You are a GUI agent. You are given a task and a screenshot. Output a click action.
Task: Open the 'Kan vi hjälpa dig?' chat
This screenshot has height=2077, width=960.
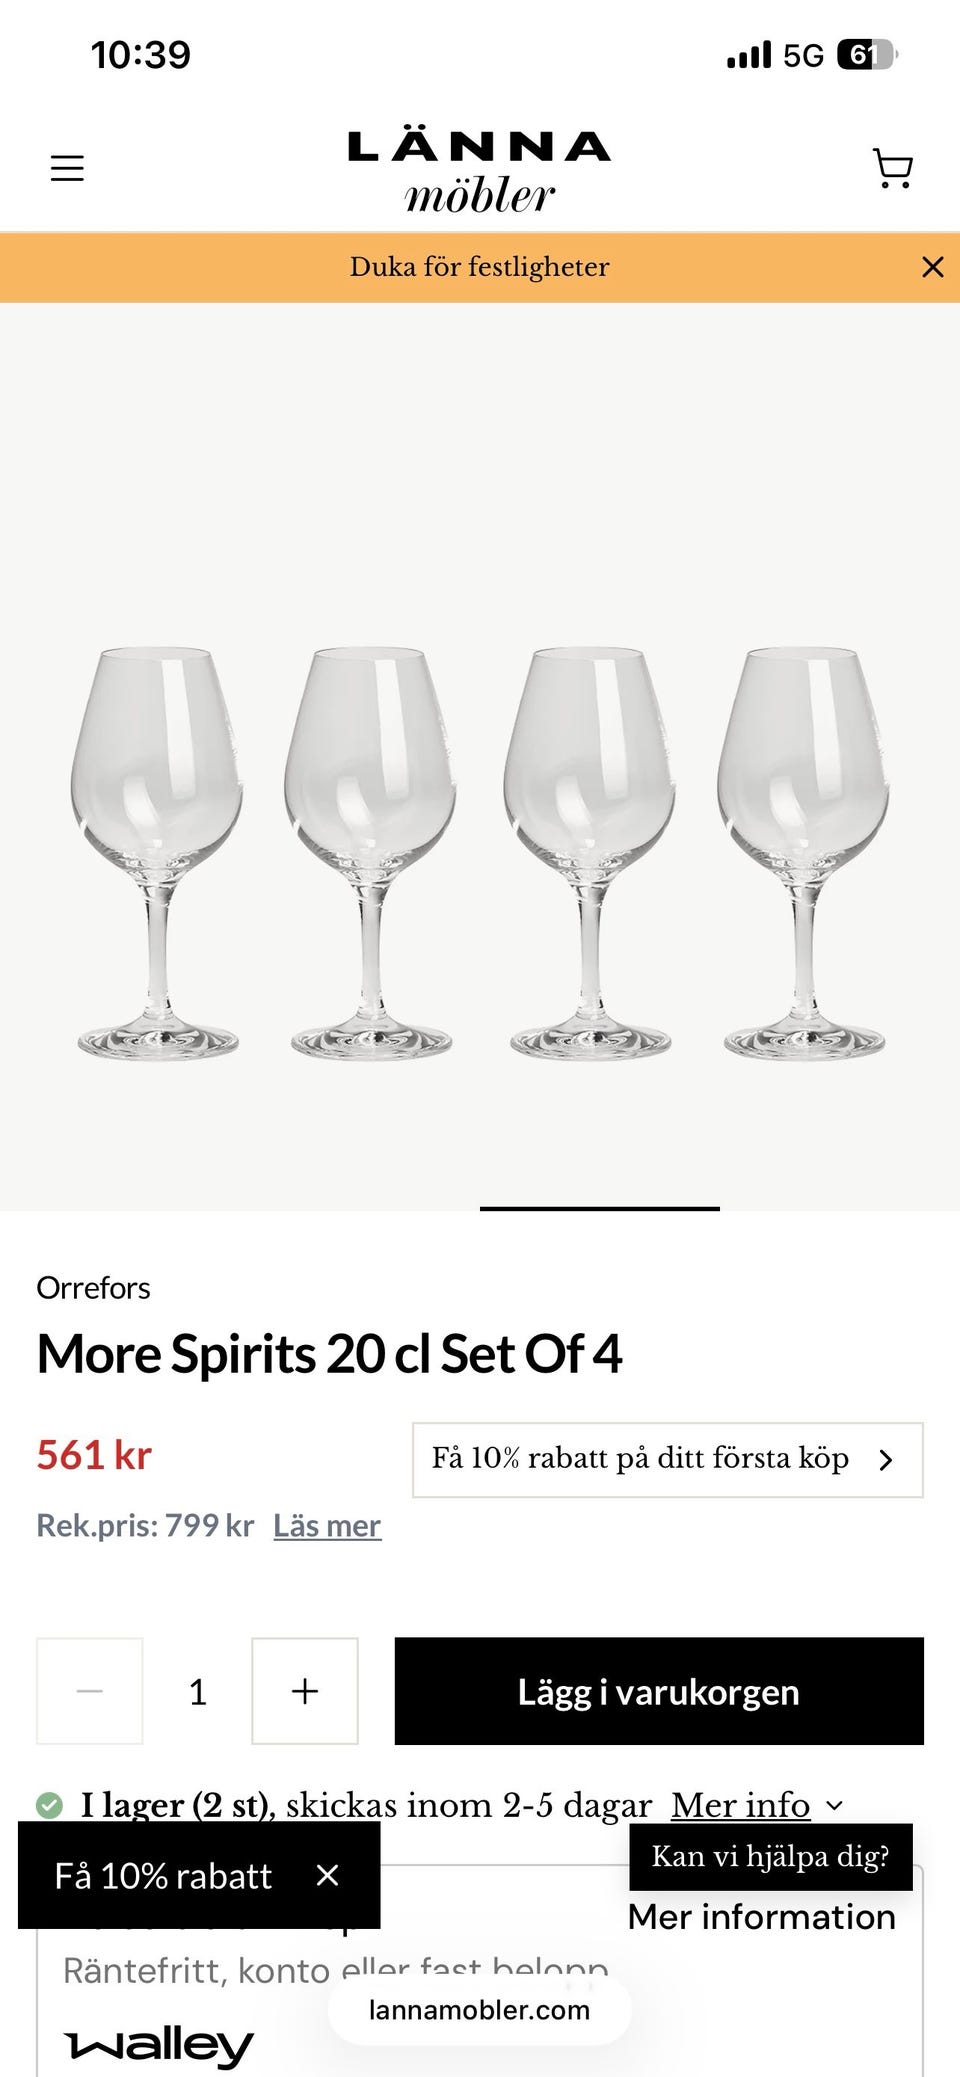(770, 1857)
